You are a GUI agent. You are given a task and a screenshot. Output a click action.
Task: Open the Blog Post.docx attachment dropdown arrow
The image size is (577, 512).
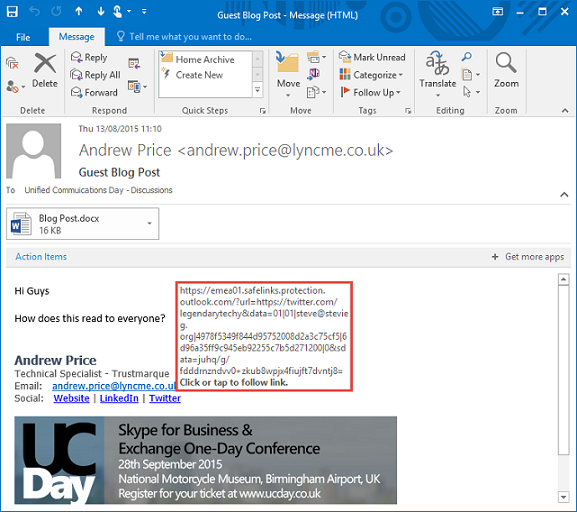tap(149, 223)
